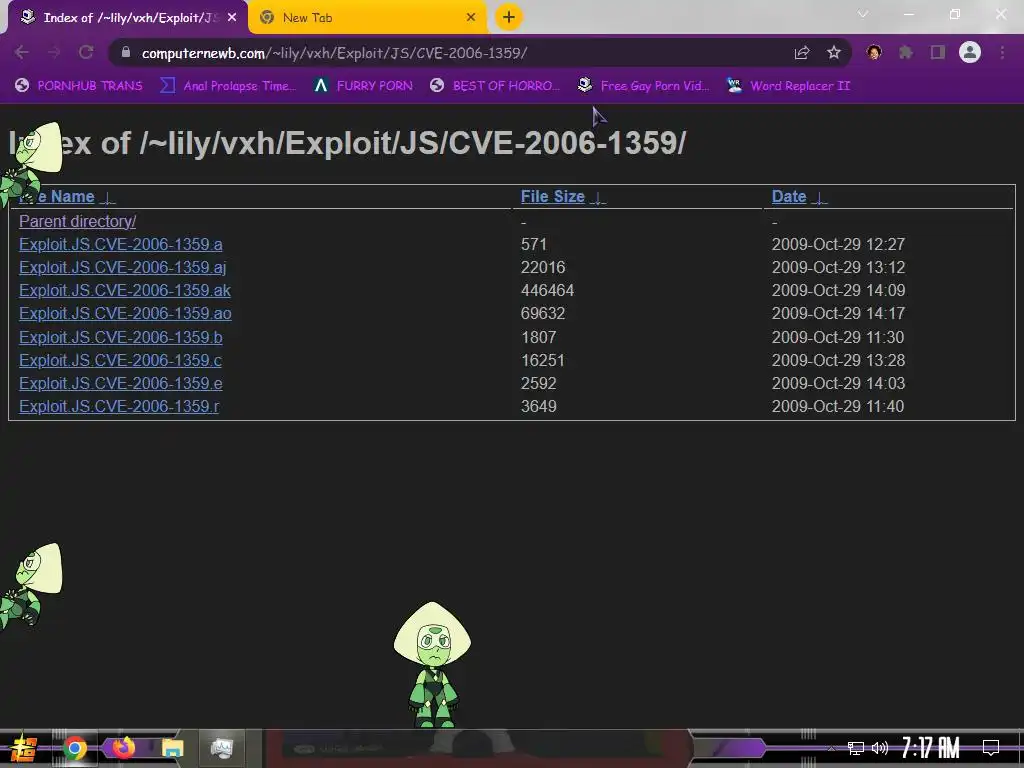Screen dimensions: 1024x768
Task: Click the Date descending arrow
Action: [819, 197]
